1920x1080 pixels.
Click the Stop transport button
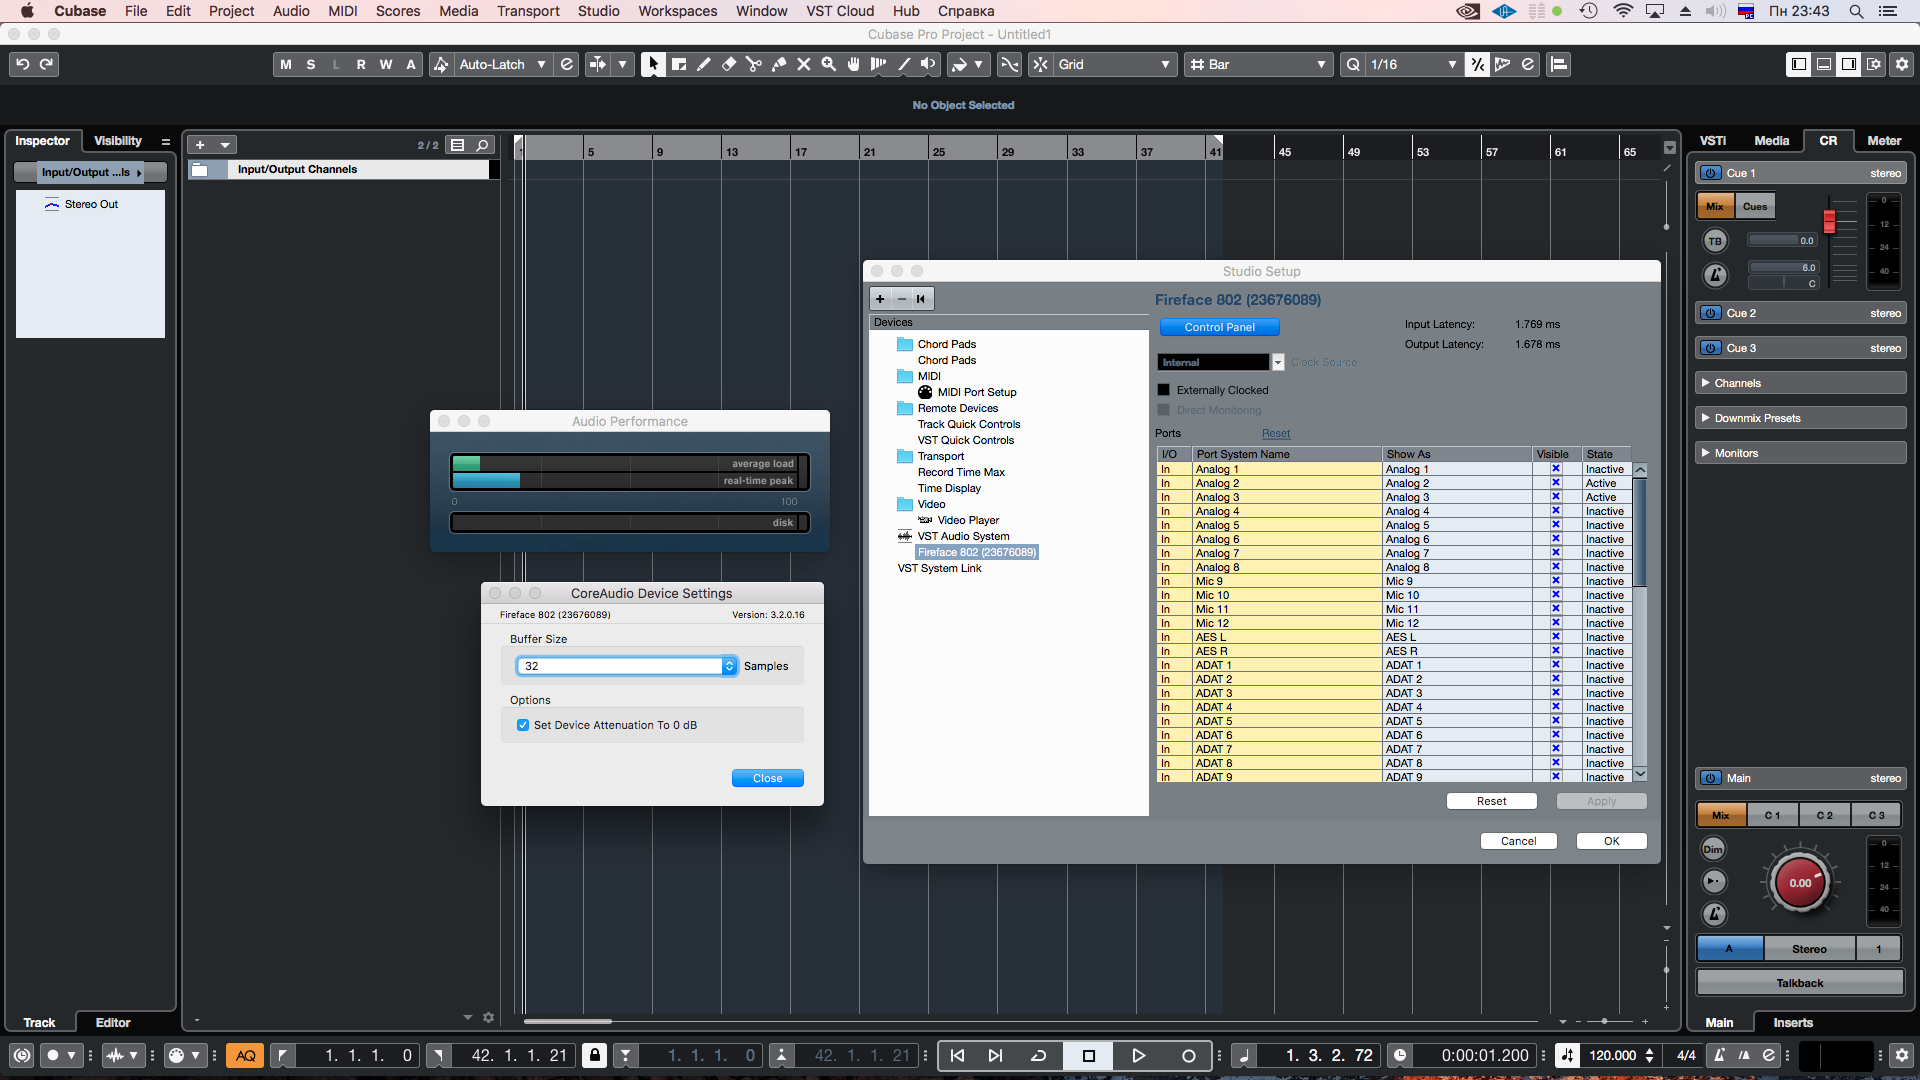point(1089,1055)
